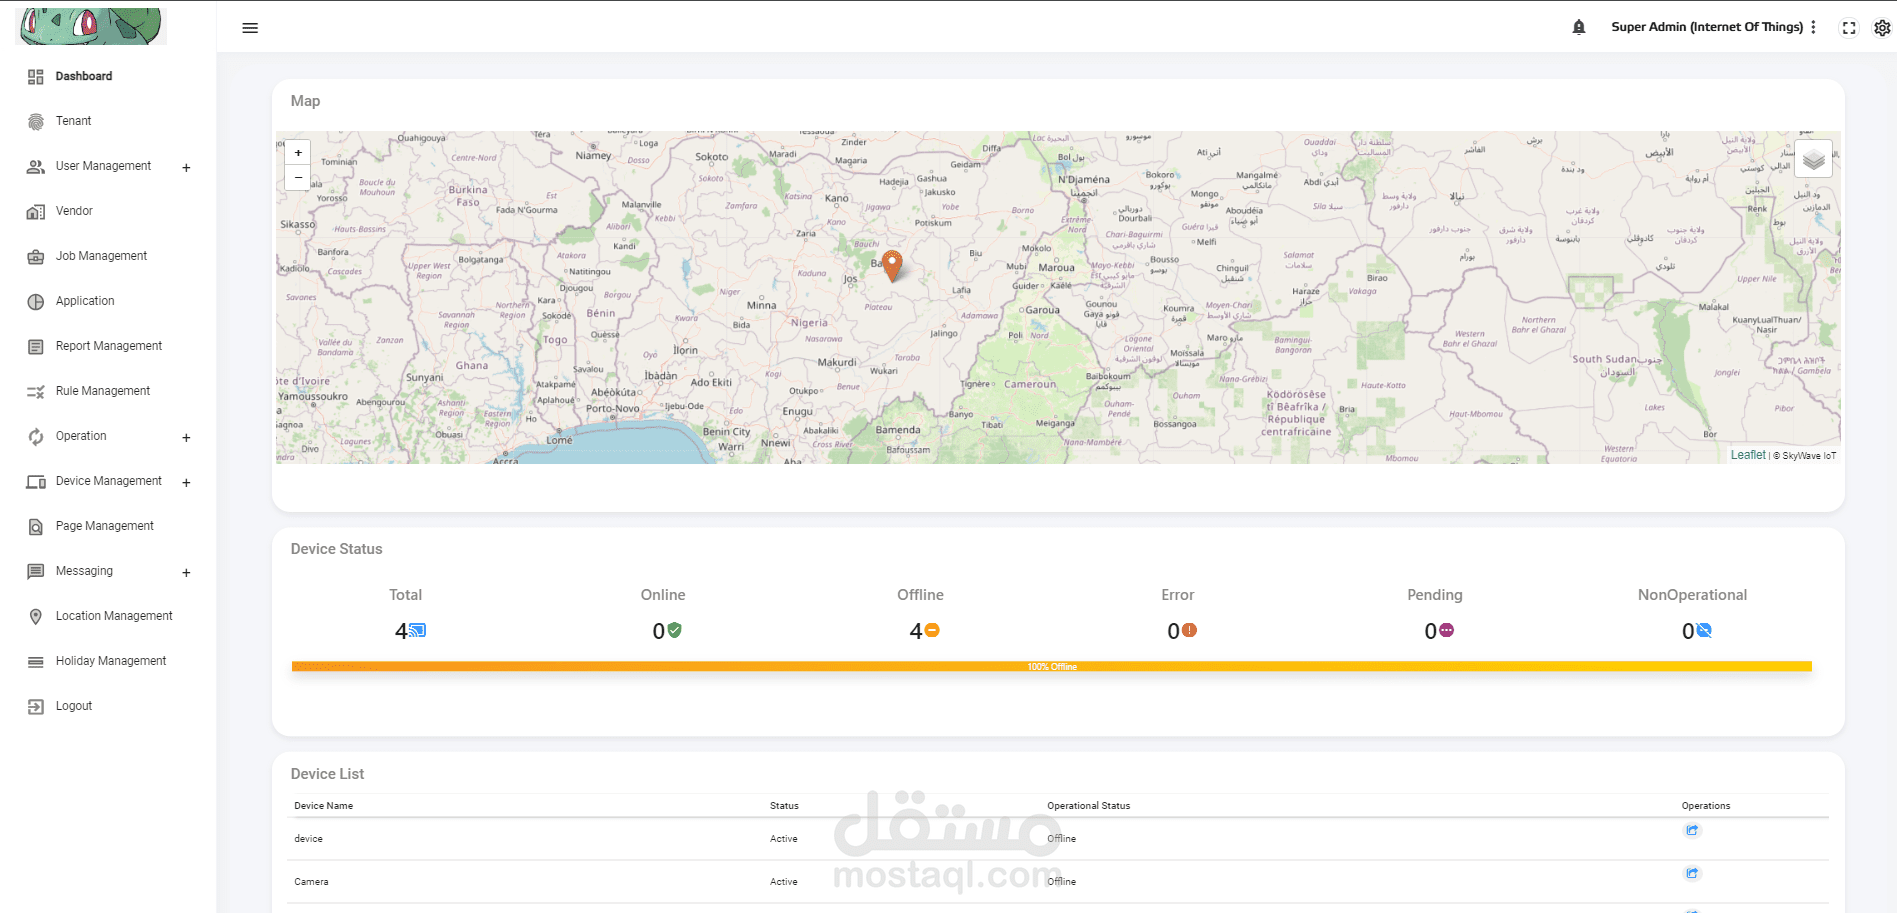Open the map layers control
The image size is (1897, 913).
tap(1813, 159)
